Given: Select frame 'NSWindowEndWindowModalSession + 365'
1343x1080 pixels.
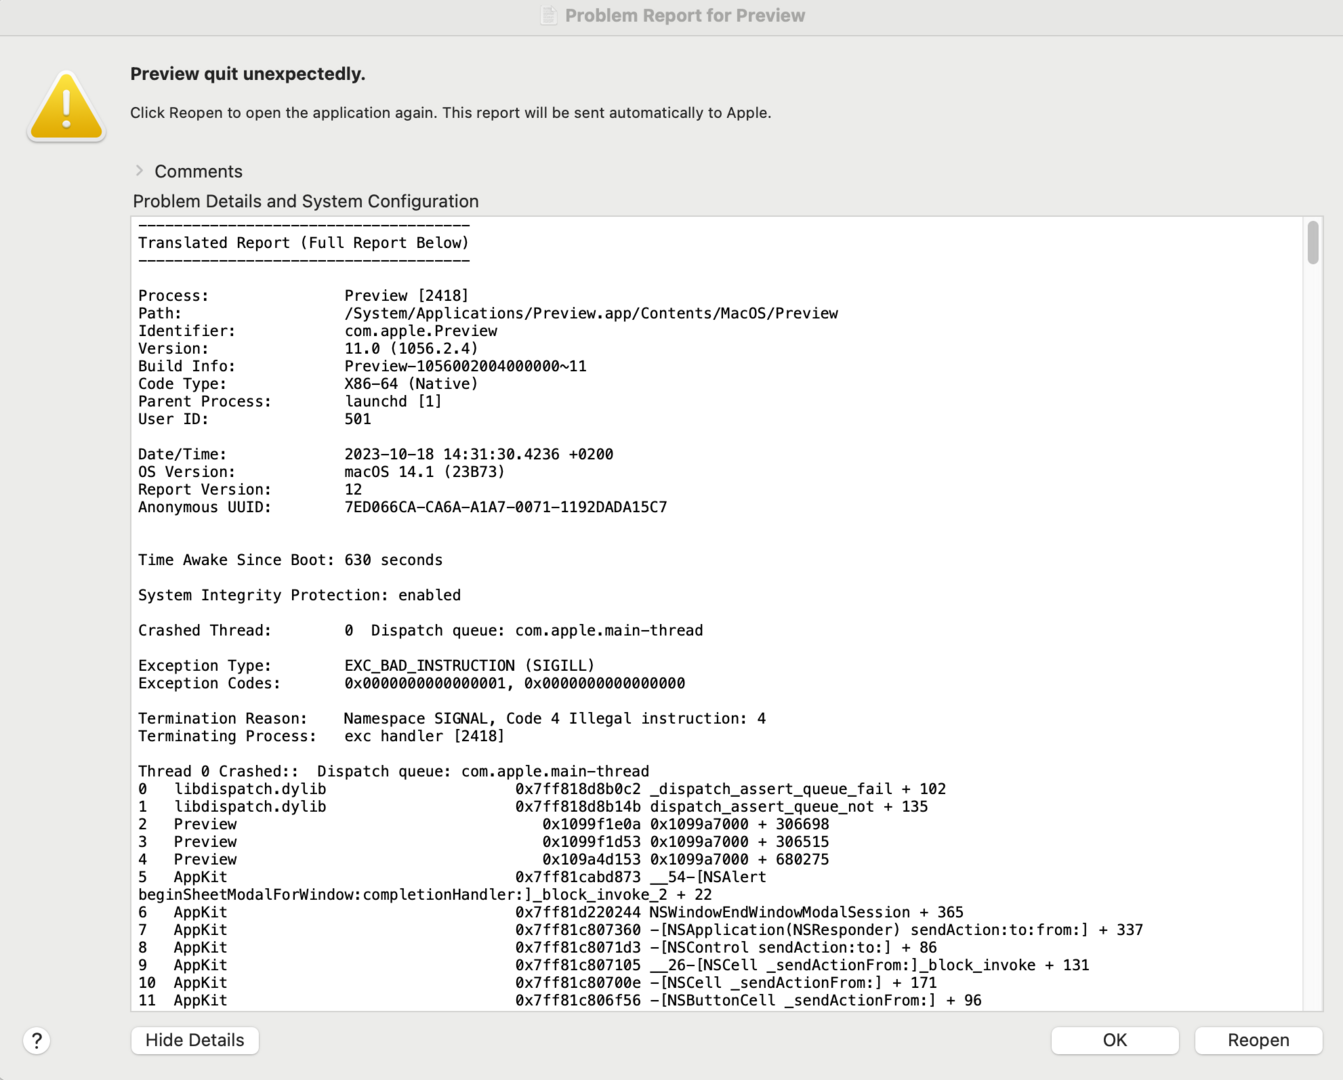Looking at the screenshot, I should pos(807,913).
